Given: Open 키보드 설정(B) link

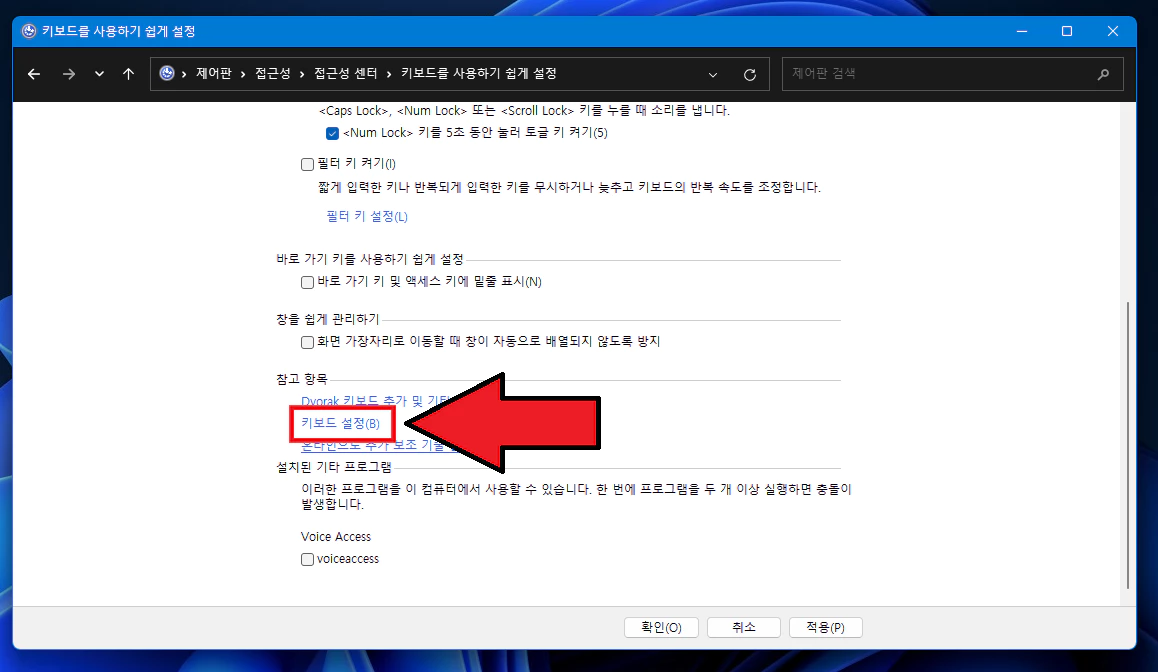Looking at the screenshot, I should tap(340, 423).
